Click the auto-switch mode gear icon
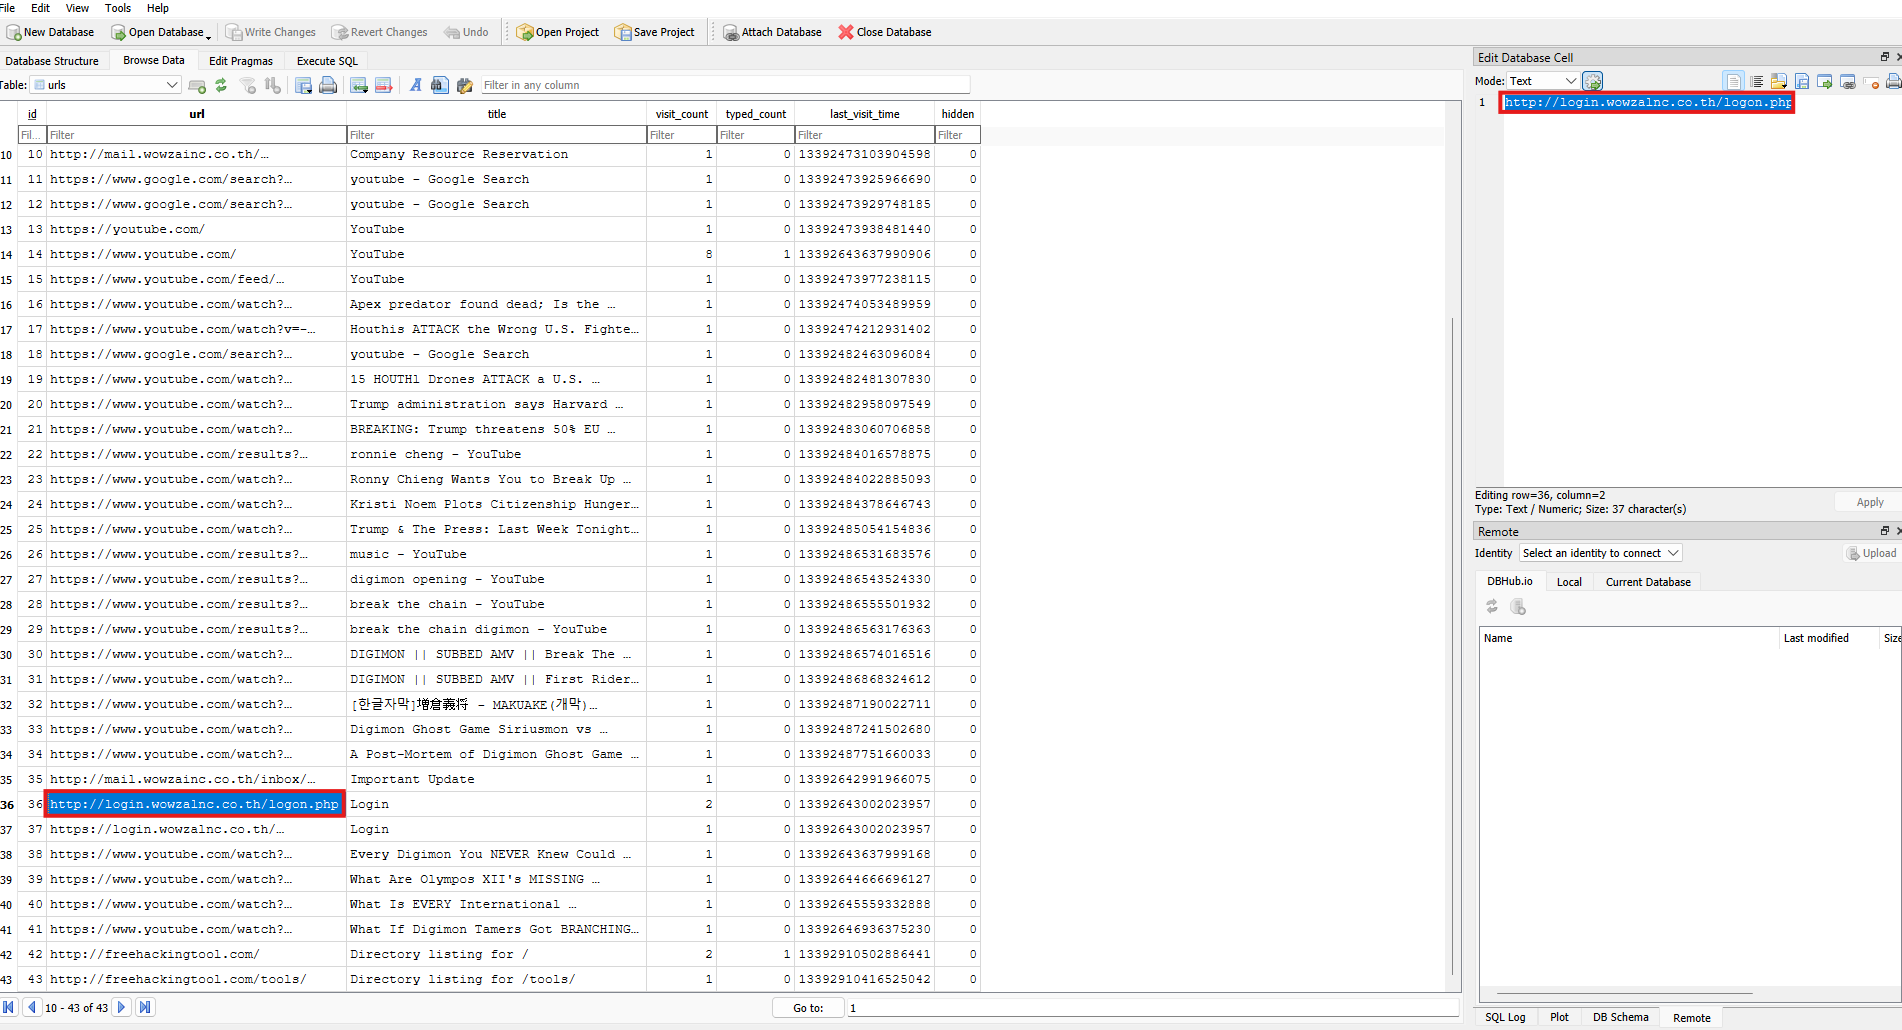1902x1030 pixels. (x=1592, y=81)
